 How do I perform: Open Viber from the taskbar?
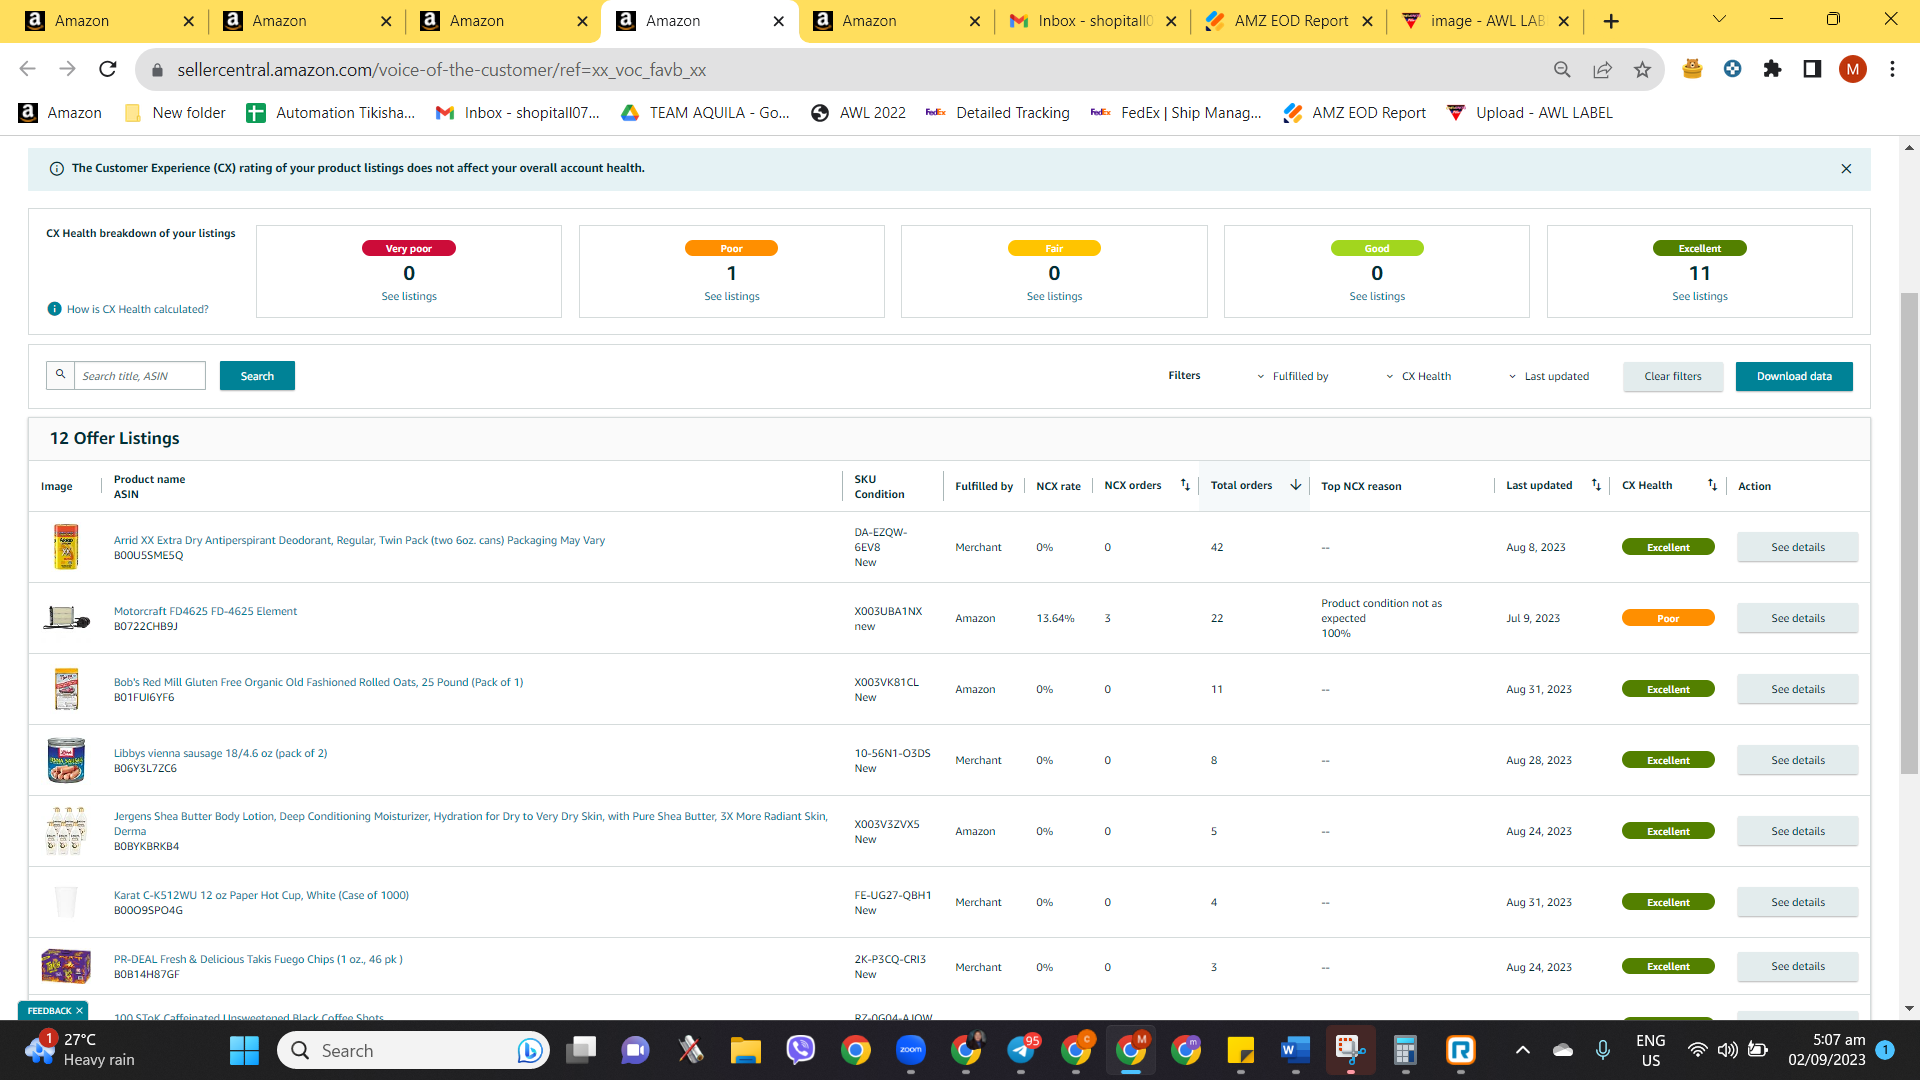[800, 1050]
